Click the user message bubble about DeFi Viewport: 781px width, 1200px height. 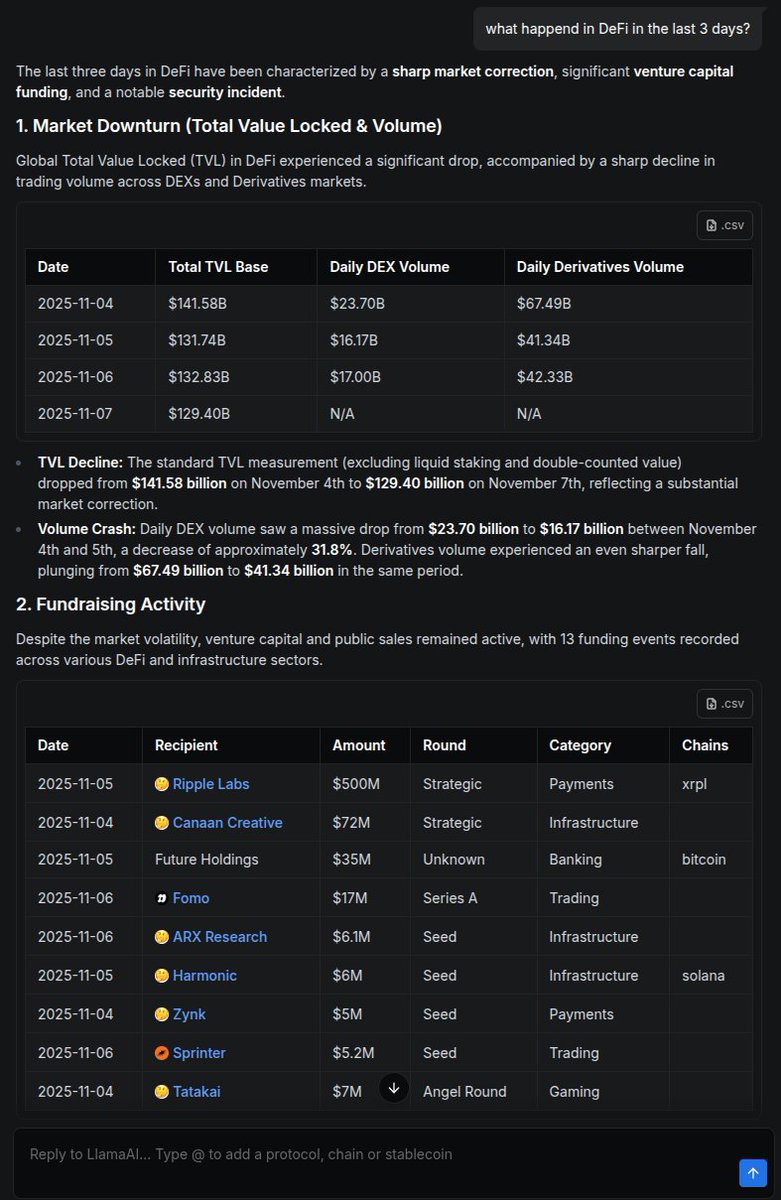618,28
